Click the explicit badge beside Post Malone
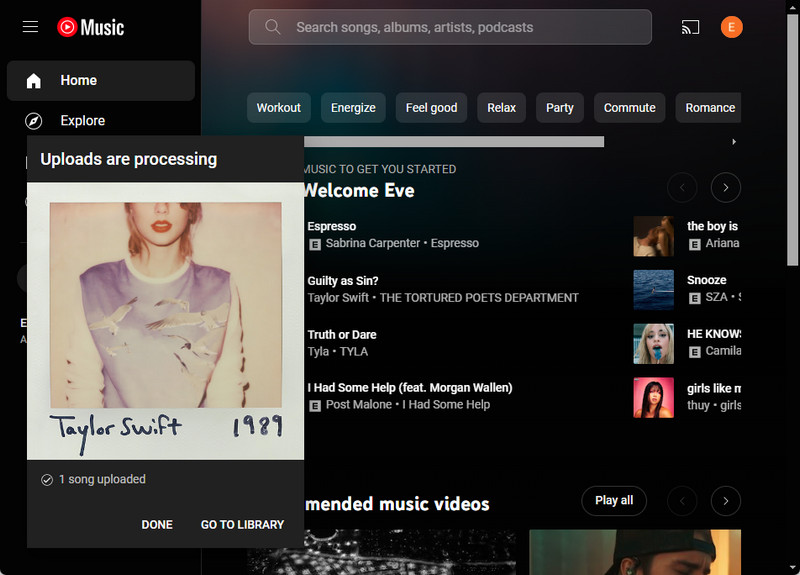Screen dimensions: 800x575 tap(315, 406)
